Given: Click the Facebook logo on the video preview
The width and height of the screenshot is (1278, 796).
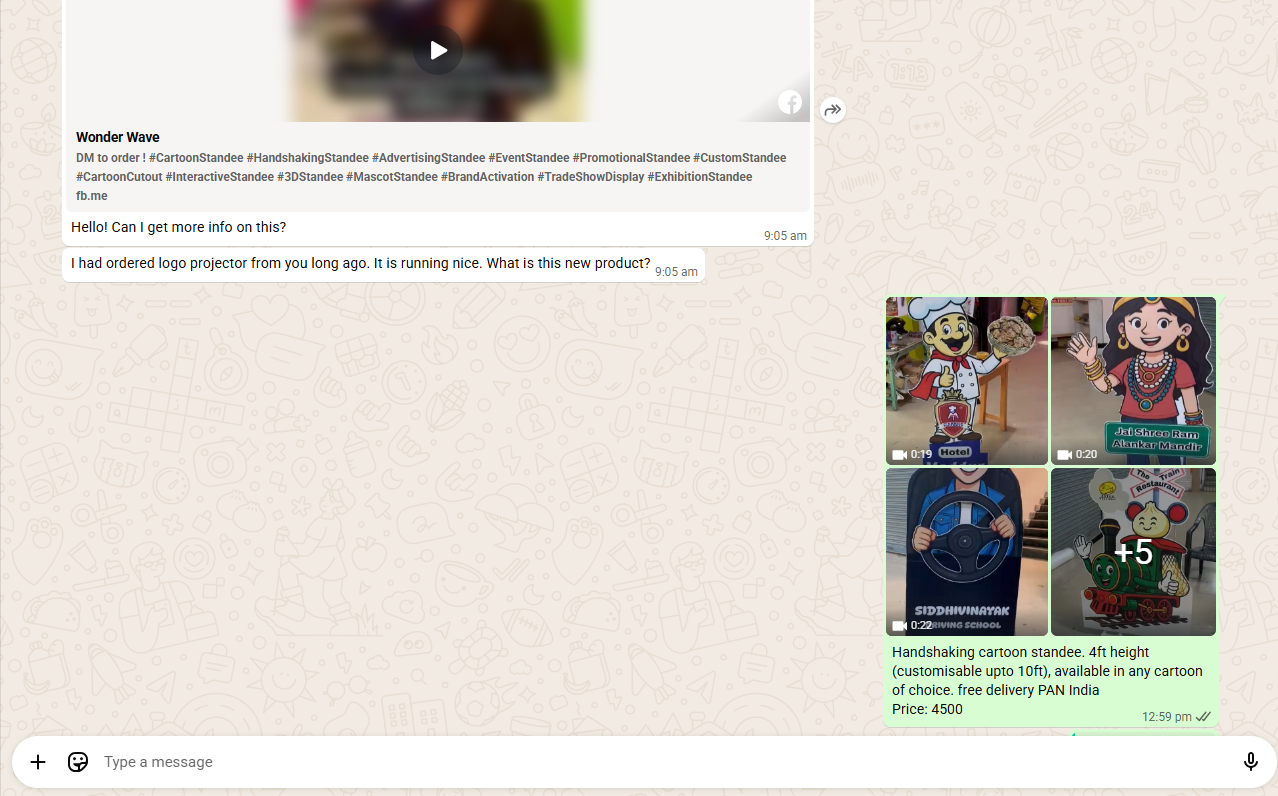Looking at the screenshot, I should pyautogui.click(x=790, y=102).
